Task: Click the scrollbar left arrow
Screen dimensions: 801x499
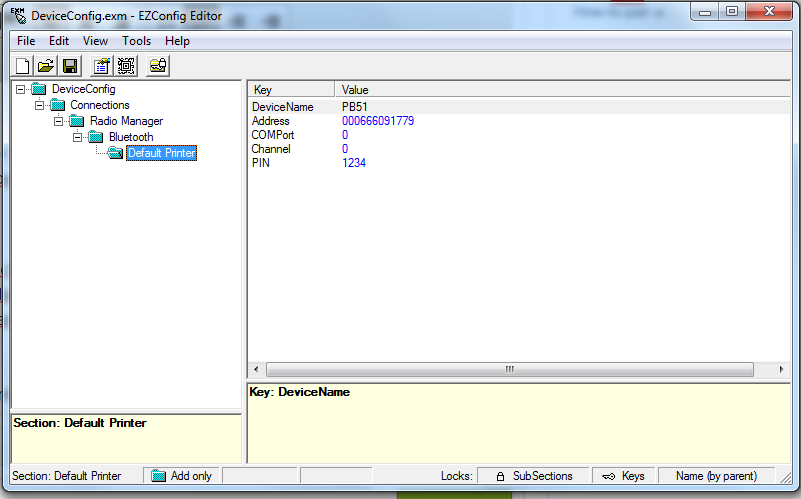Action: coord(256,369)
